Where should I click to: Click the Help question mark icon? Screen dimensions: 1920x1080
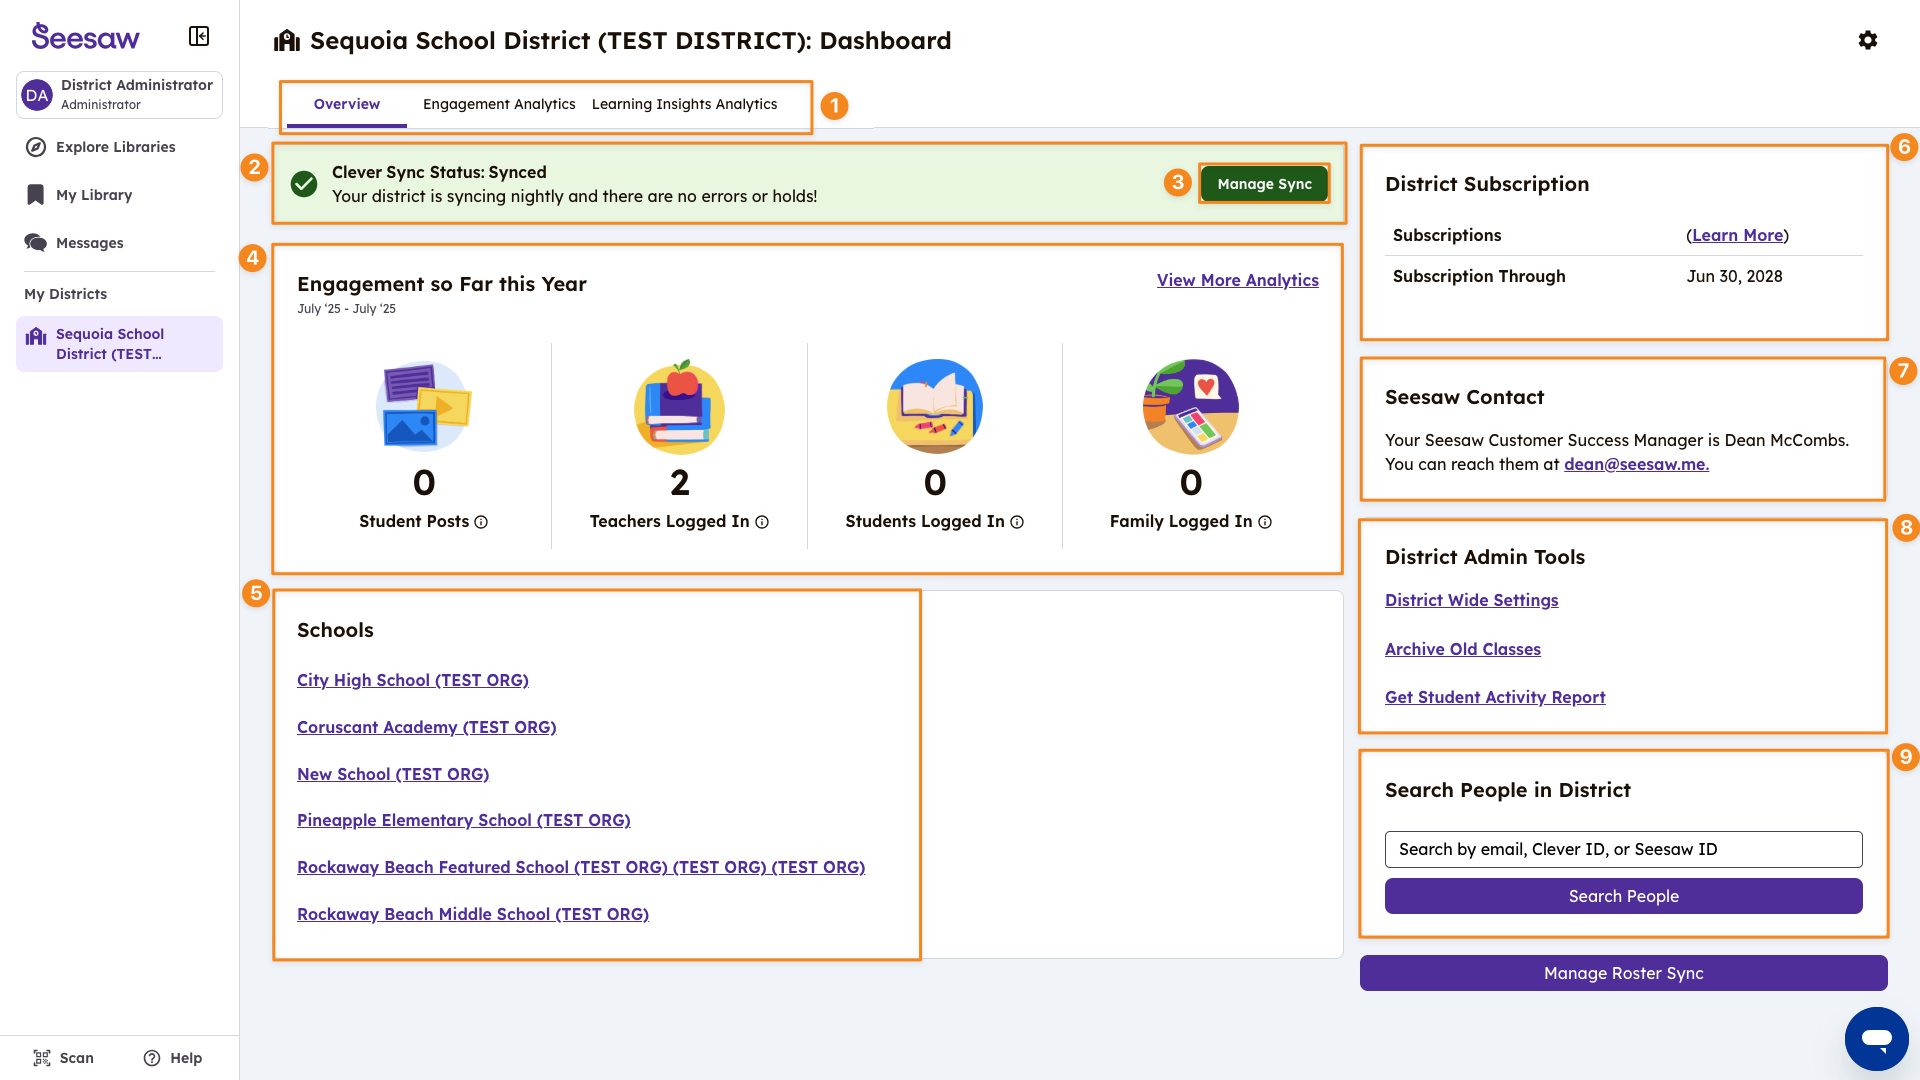coord(152,1058)
